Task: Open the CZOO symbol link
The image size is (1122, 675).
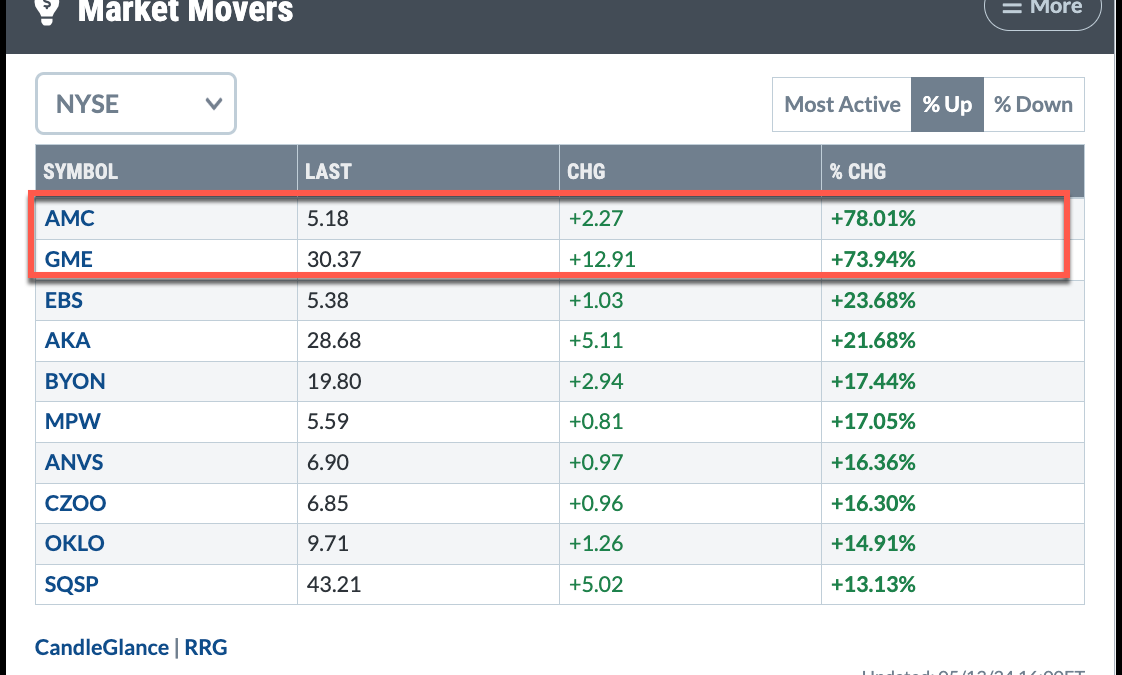Action: pos(76,503)
